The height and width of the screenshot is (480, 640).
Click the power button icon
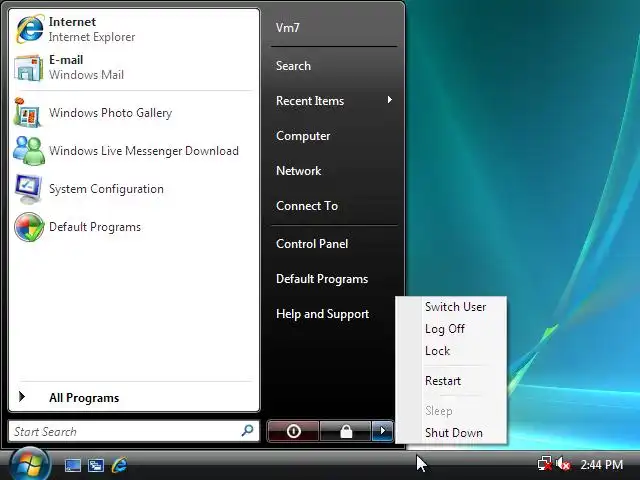pyautogui.click(x=293, y=431)
